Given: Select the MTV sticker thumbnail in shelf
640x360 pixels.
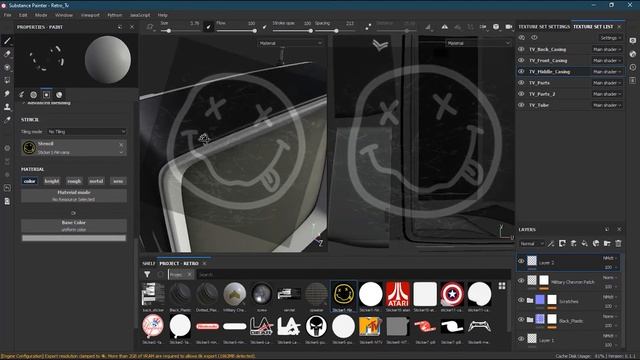Looking at the screenshot, I should (370, 326).
